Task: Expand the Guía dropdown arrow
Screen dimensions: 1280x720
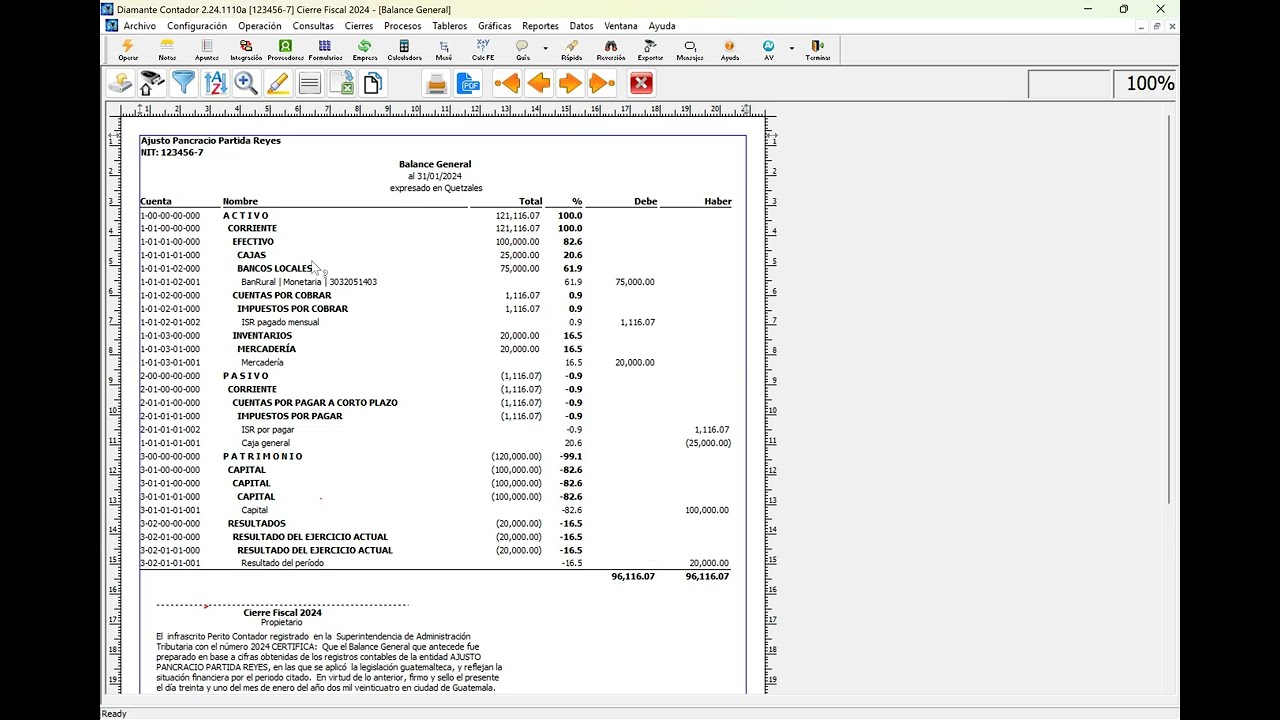Action: point(545,48)
